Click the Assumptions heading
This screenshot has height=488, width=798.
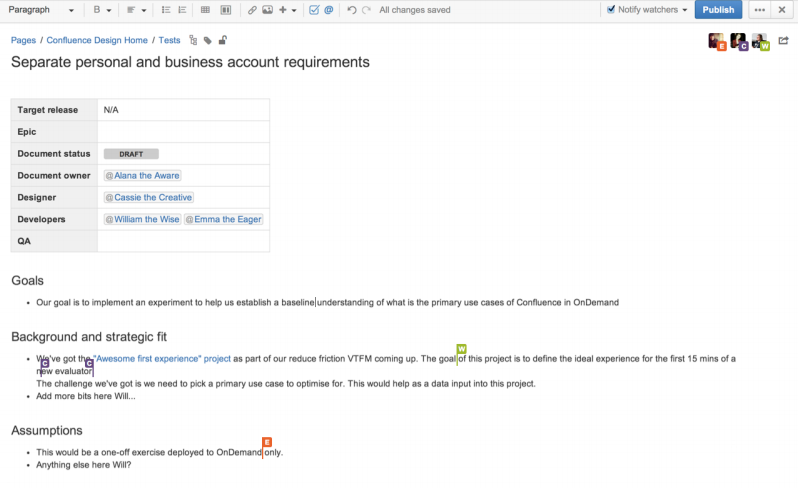coord(47,430)
